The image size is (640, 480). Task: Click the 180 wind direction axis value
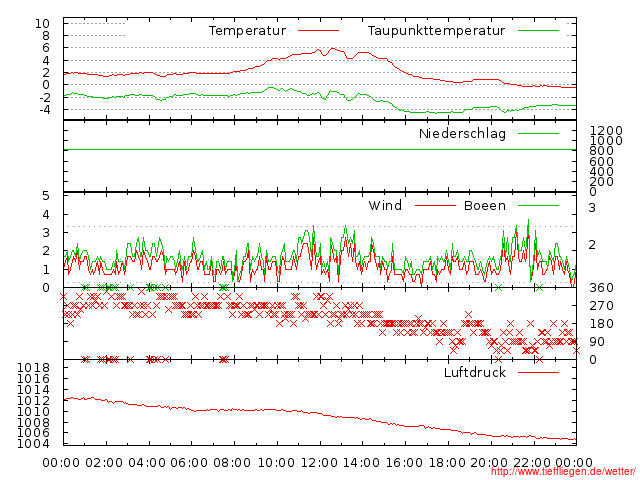click(x=601, y=324)
